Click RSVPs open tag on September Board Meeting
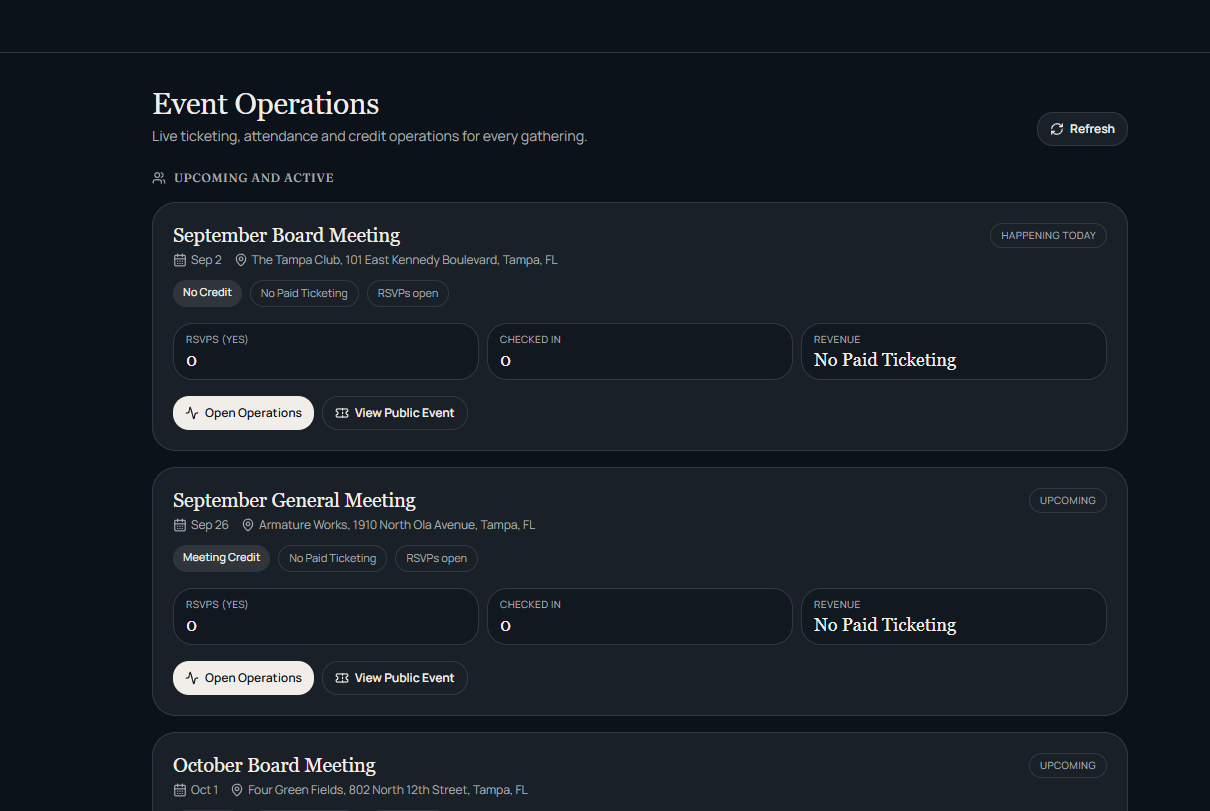1210x811 pixels. [408, 293]
